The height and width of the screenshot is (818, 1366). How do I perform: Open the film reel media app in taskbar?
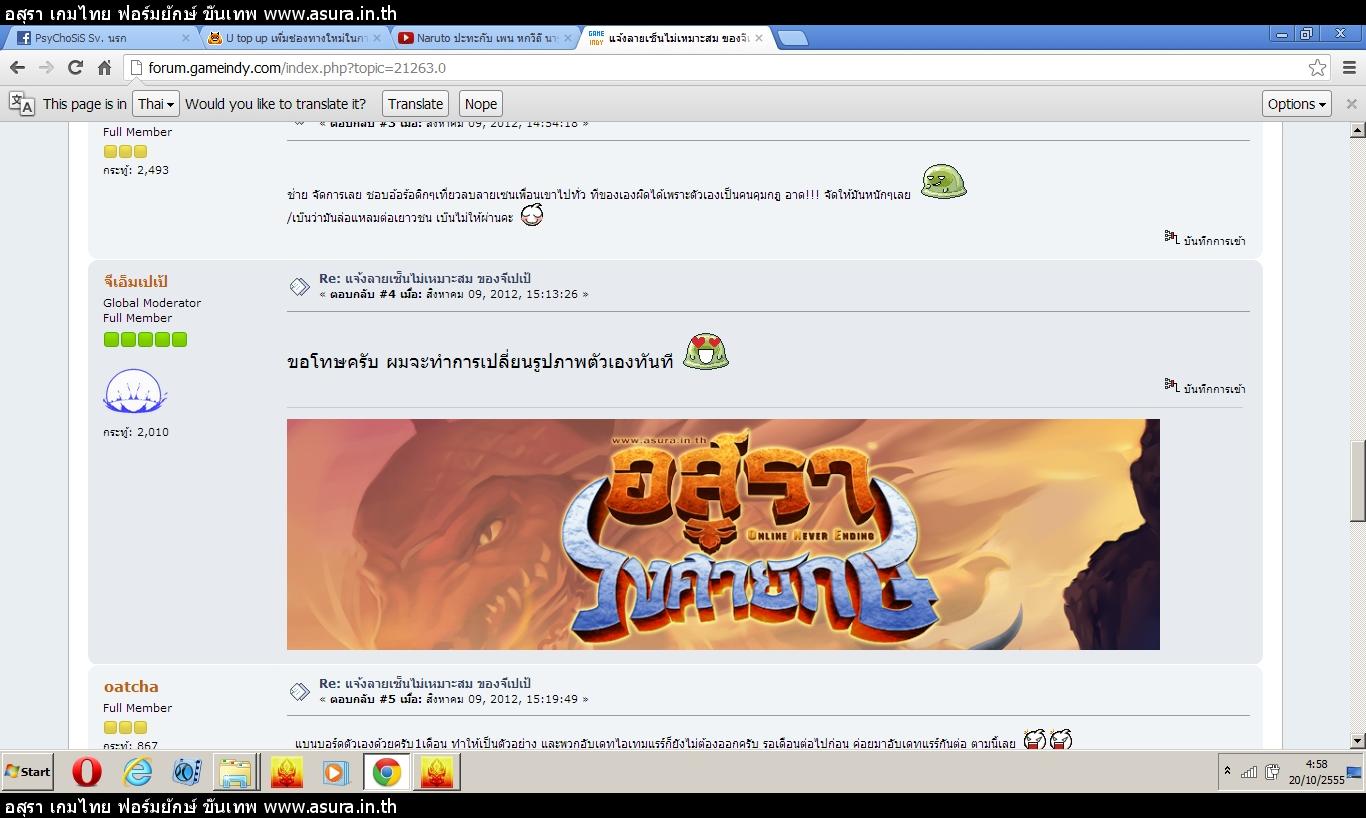[187, 772]
